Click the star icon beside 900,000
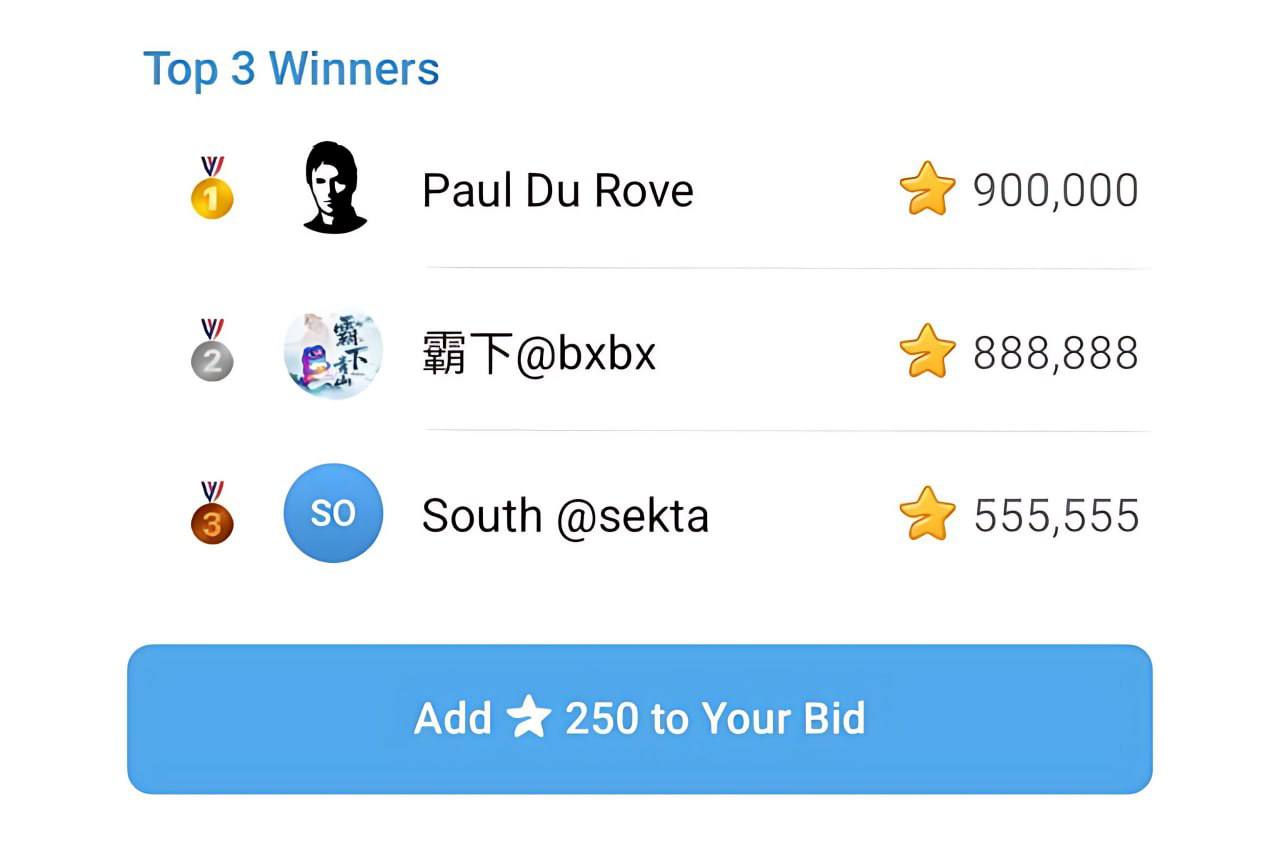 click(x=927, y=190)
